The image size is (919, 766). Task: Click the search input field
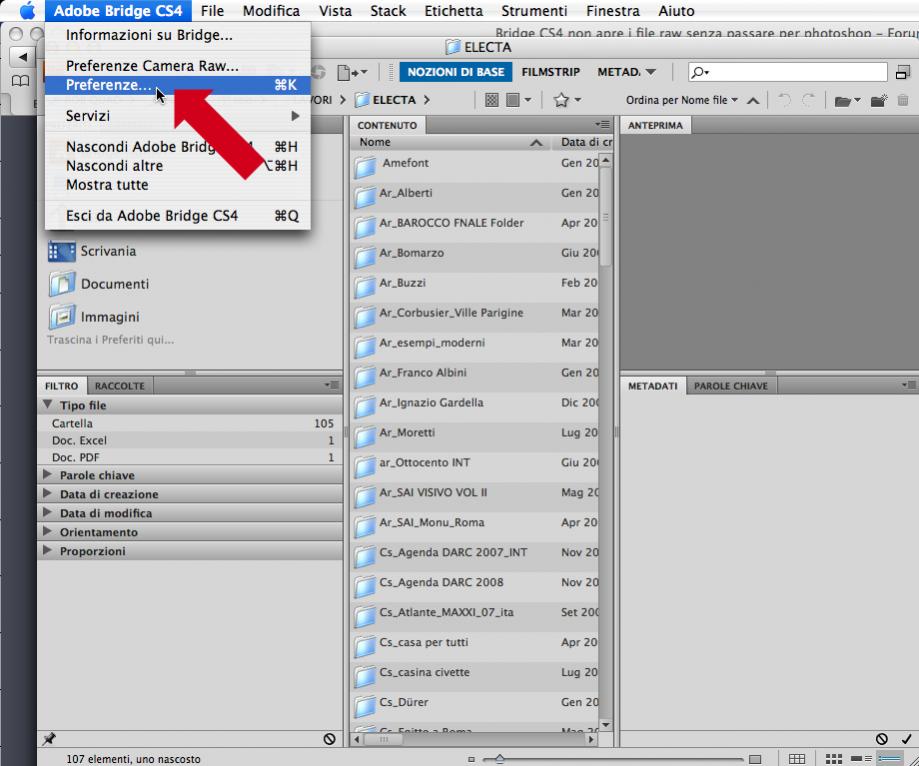[787, 72]
